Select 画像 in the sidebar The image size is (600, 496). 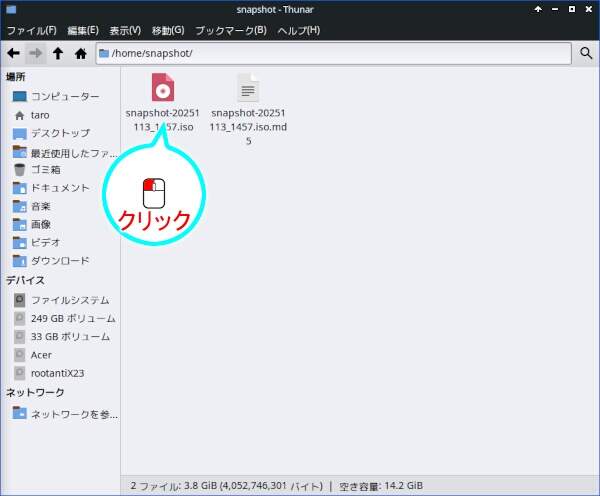pos(41,224)
